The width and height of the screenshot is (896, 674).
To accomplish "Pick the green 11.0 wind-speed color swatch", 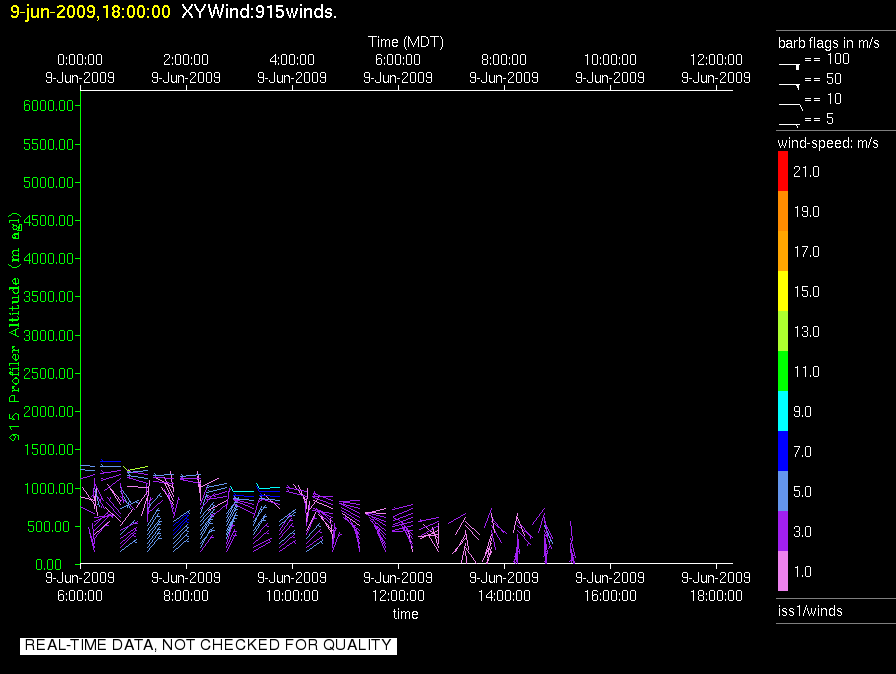I will pos(783,372).
